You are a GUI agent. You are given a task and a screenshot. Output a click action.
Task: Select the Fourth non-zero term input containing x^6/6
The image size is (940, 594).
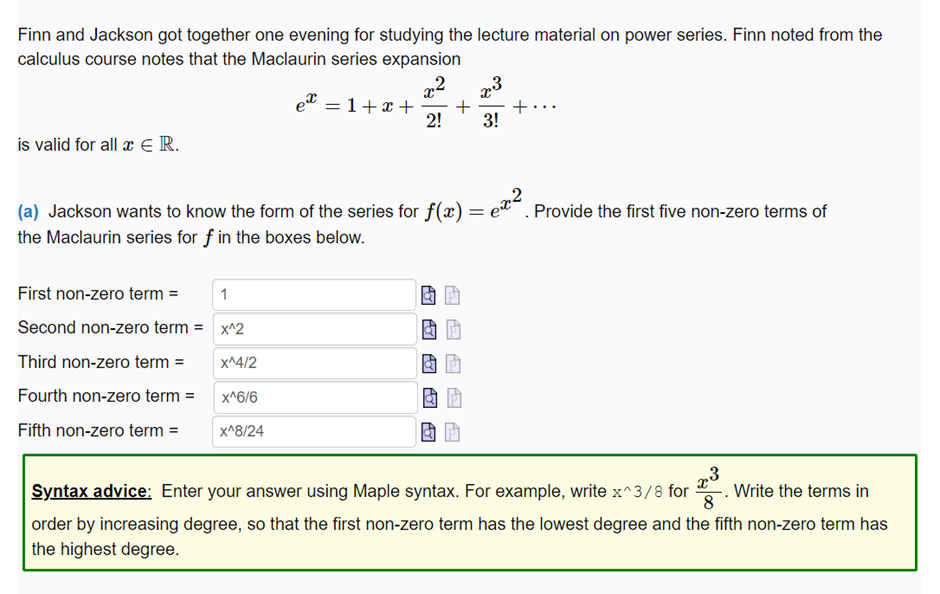[x=313, y=397]
